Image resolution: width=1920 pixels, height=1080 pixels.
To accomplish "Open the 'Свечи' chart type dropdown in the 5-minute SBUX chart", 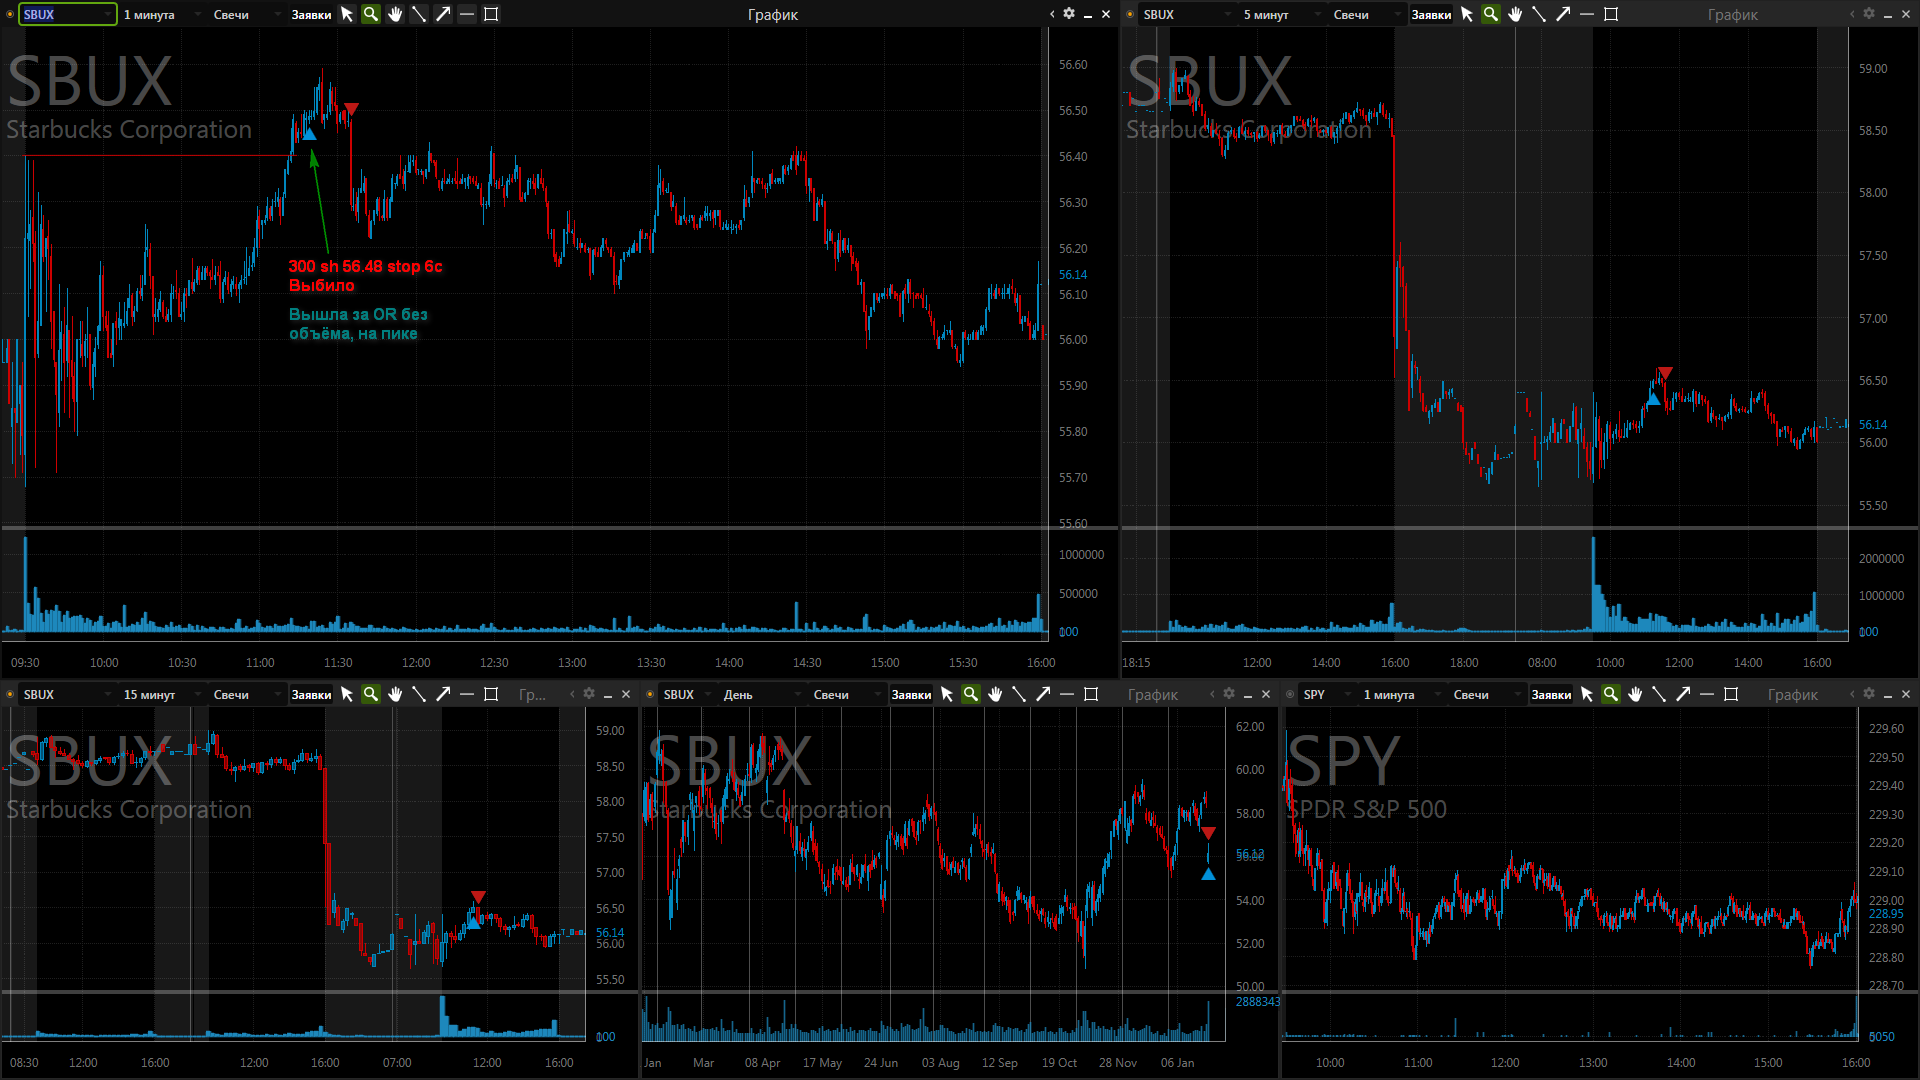I will pos(1366,14).
